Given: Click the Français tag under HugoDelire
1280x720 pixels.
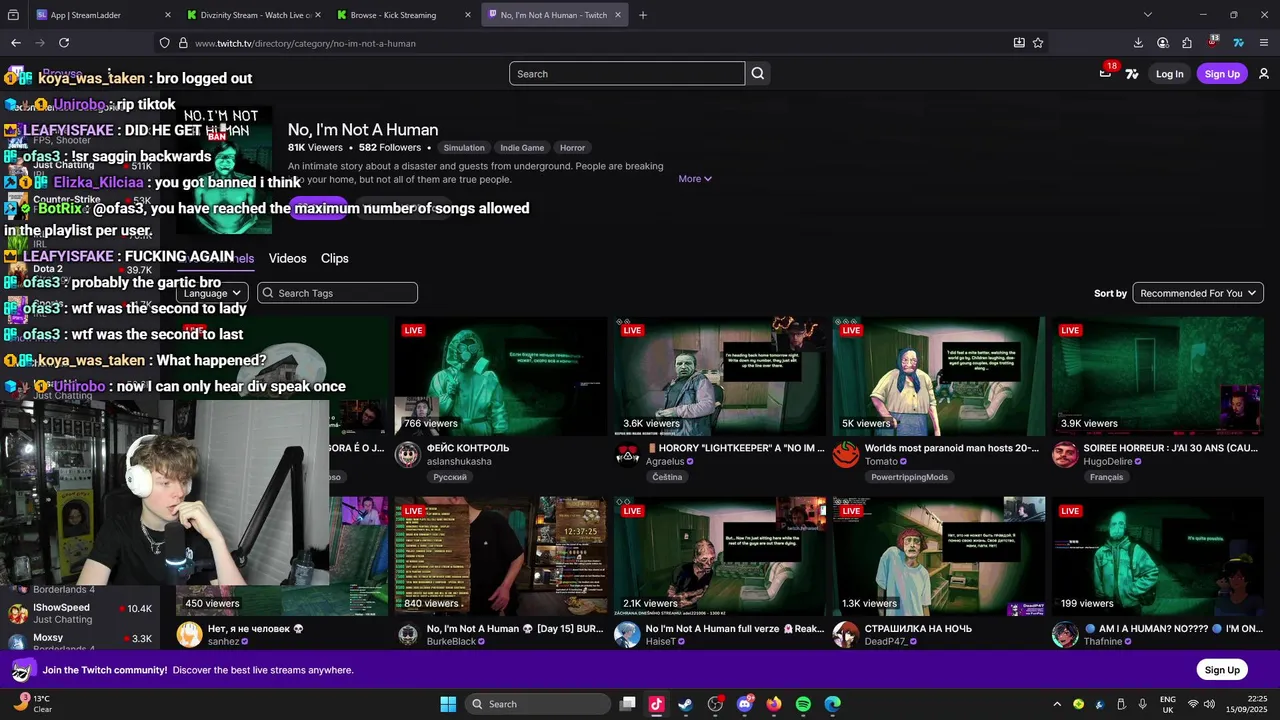Looking at the screenshot, I should coord(1106,477).
